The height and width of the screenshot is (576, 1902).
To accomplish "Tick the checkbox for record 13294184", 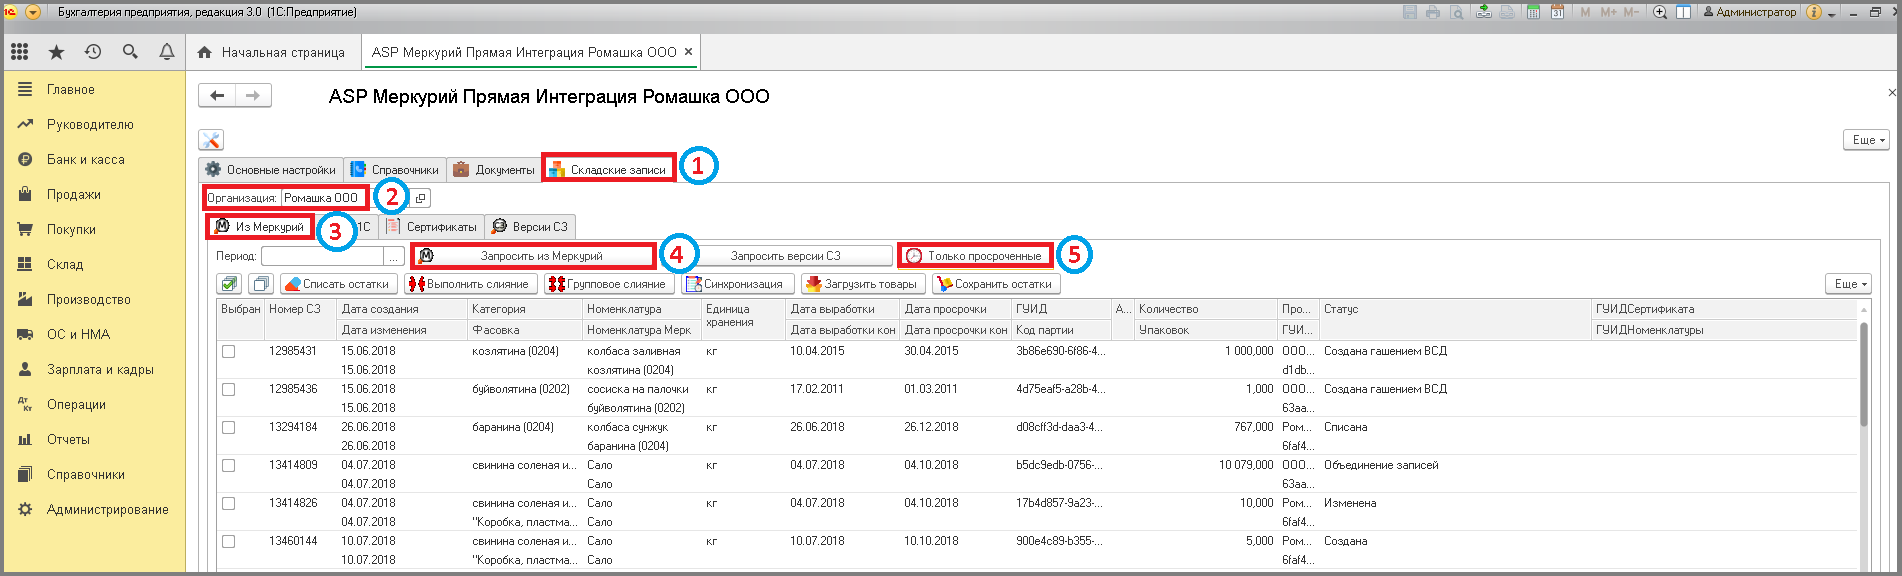I will click(x=229, y=428).
